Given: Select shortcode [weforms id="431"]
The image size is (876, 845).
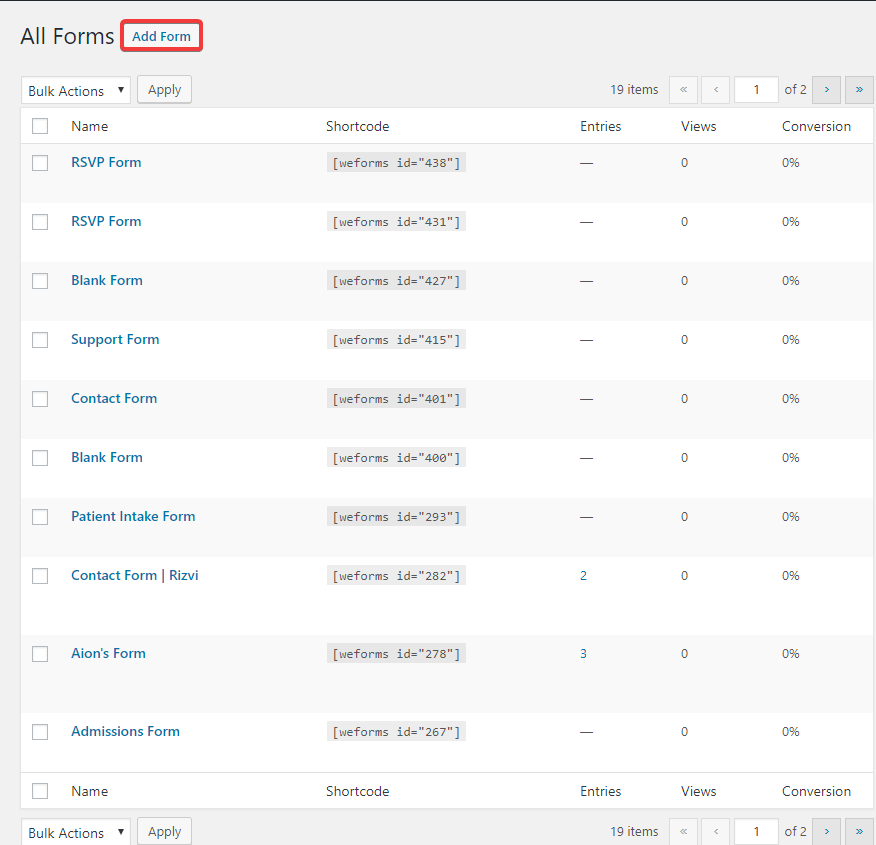Looking at the screenshot, I should pyautogui.click(x=396, y=222).
